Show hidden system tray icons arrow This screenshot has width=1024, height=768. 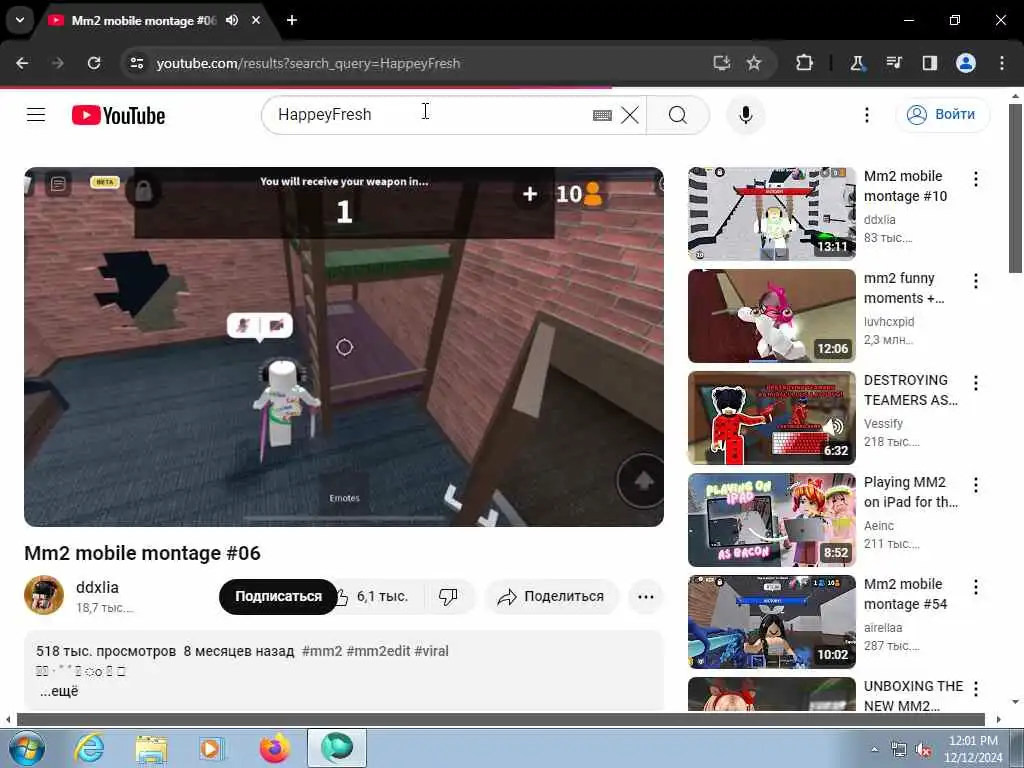pyautogui.click(x=874, y=749)
